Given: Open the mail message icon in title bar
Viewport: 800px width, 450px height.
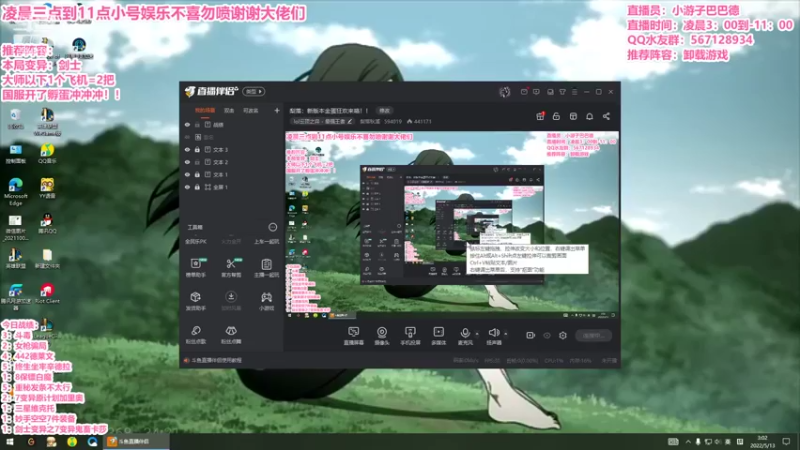Looking at the screenshot, I should pos(524,92).
